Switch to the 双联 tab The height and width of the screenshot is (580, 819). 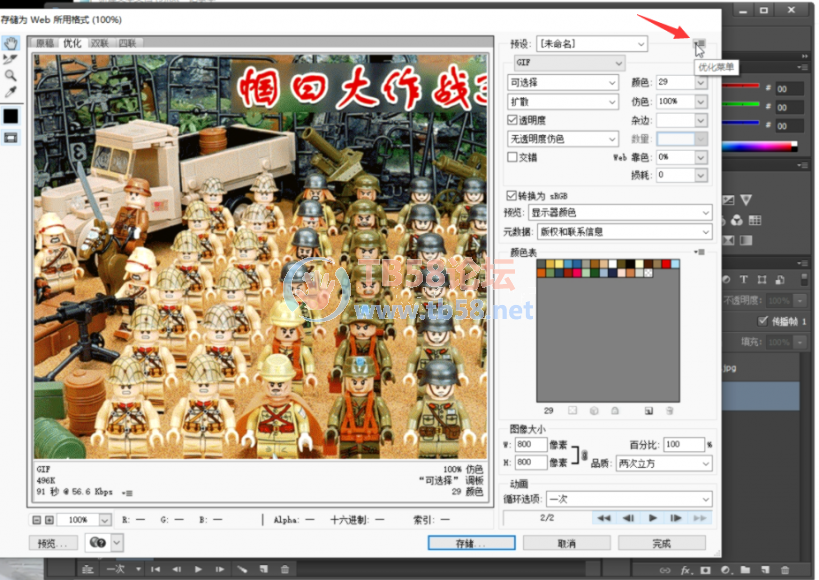click(x=100, y=43)
